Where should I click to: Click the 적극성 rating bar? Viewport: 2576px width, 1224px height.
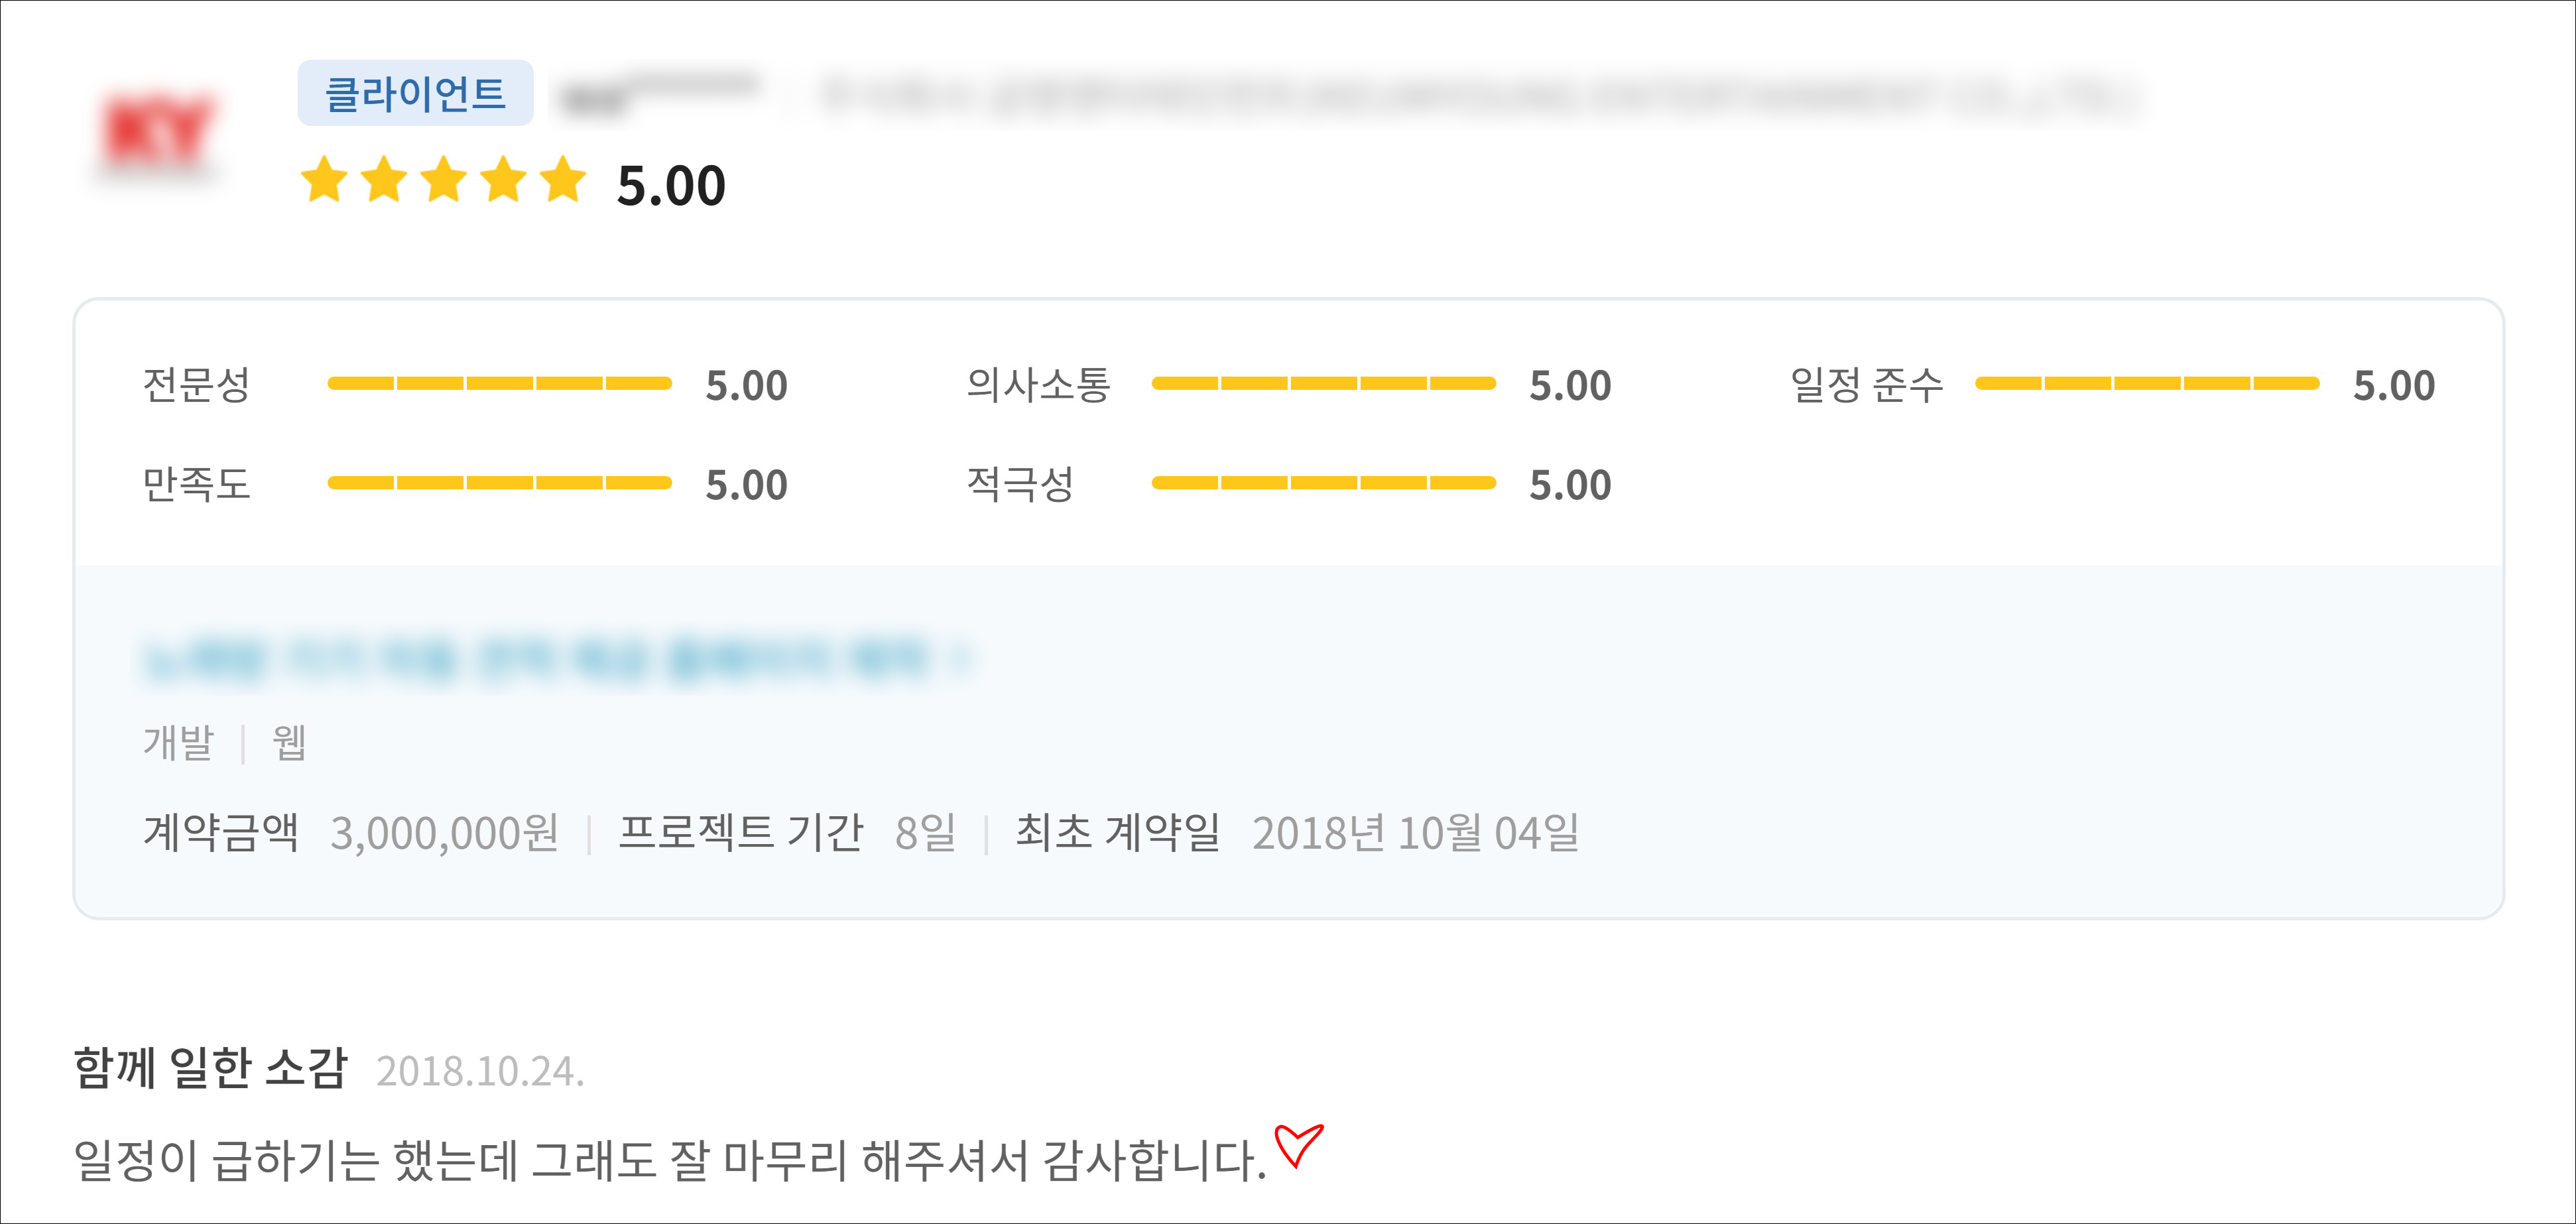coord(1323,483)
